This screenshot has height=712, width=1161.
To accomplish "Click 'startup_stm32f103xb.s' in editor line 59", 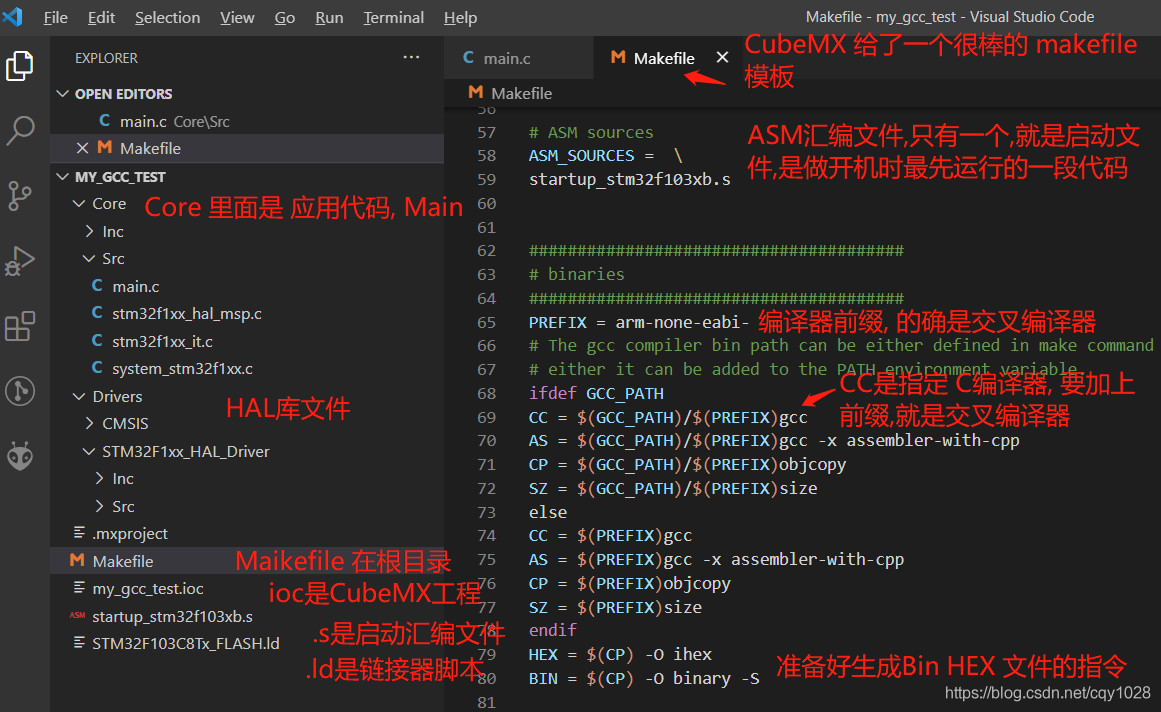I will (629, 179).
